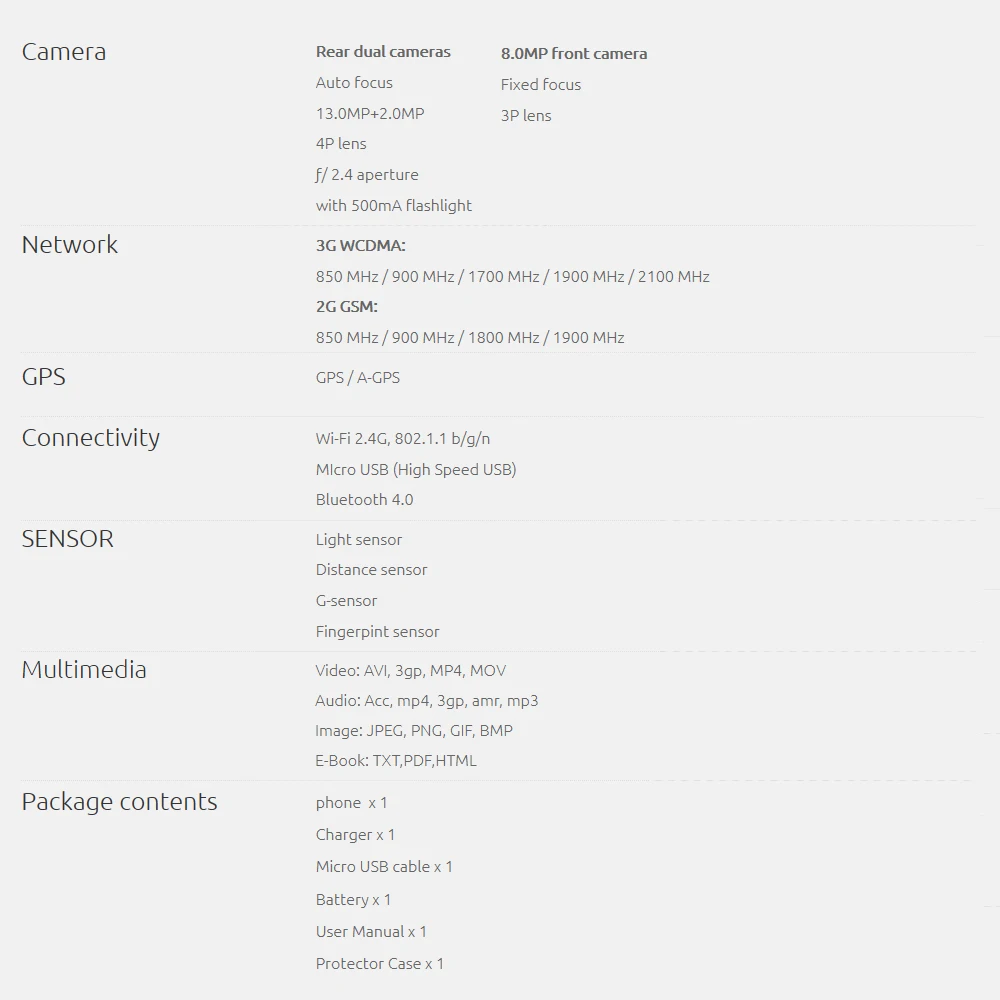Image resolution: width=1000 pixels, height=1000 pixels.
Task: Click the Multimedia section heading
Action: click(x=84, y=670)
